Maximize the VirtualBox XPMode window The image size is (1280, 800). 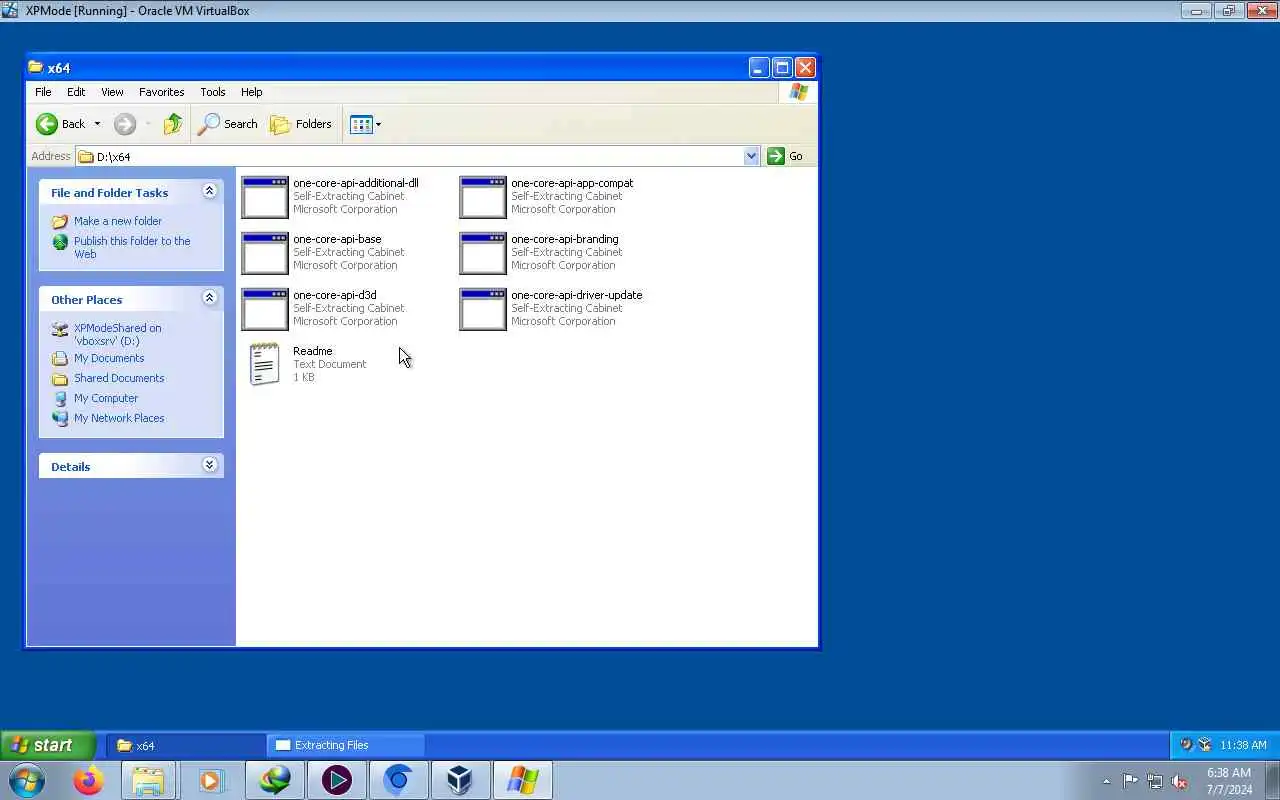click(x=1229, y=11)
